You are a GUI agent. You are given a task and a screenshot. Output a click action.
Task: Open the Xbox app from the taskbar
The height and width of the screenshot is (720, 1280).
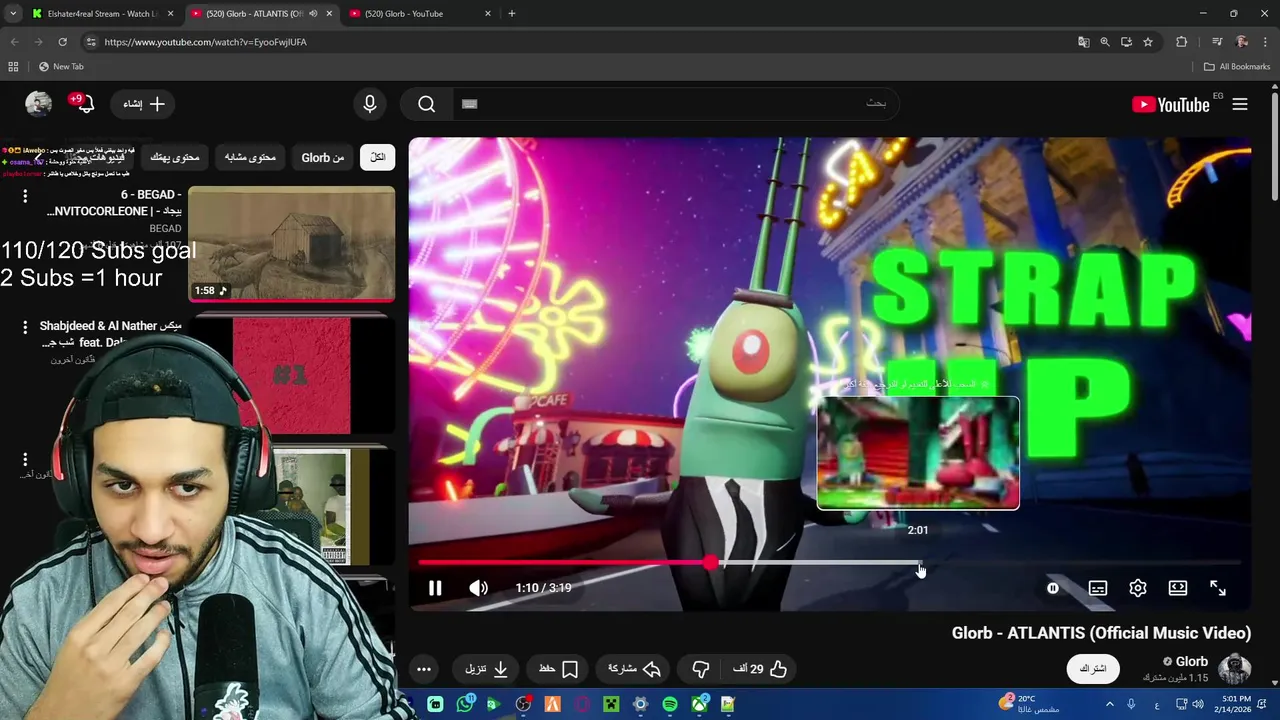tap(700, 704)
